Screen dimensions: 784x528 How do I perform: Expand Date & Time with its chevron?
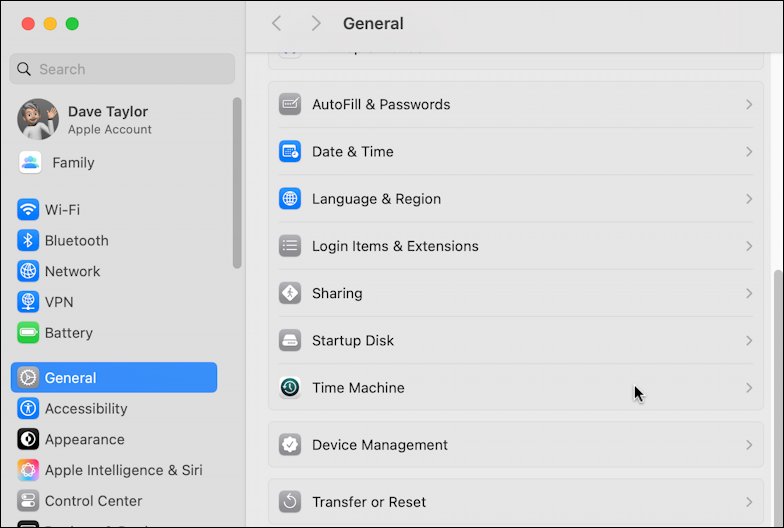coord(749,152)
